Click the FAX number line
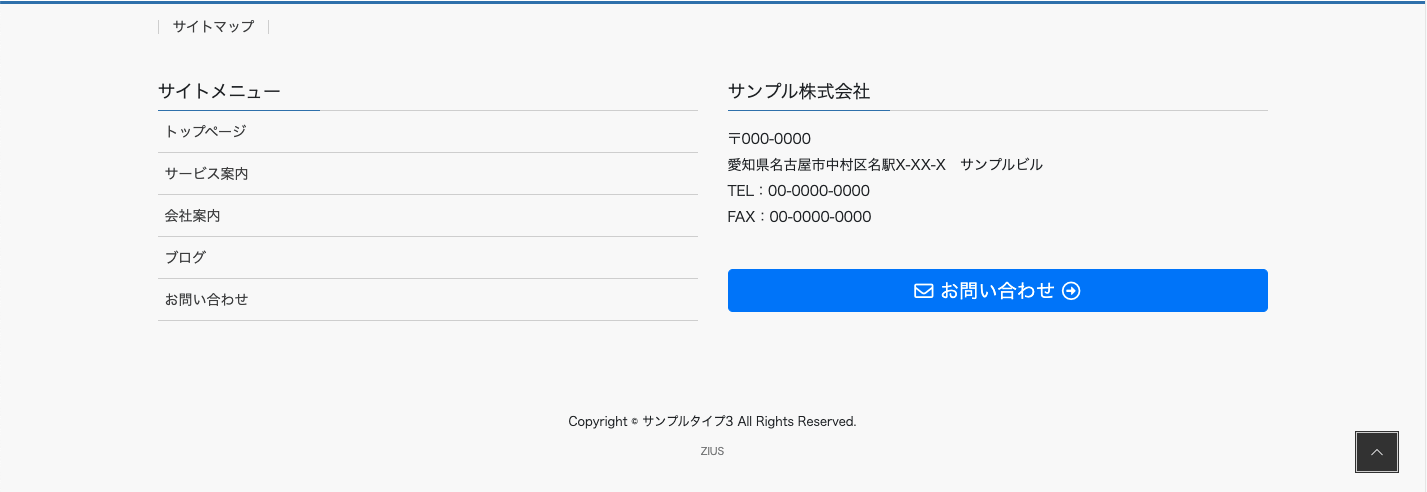The image size is (1427, 492). [x=799, y=217]
